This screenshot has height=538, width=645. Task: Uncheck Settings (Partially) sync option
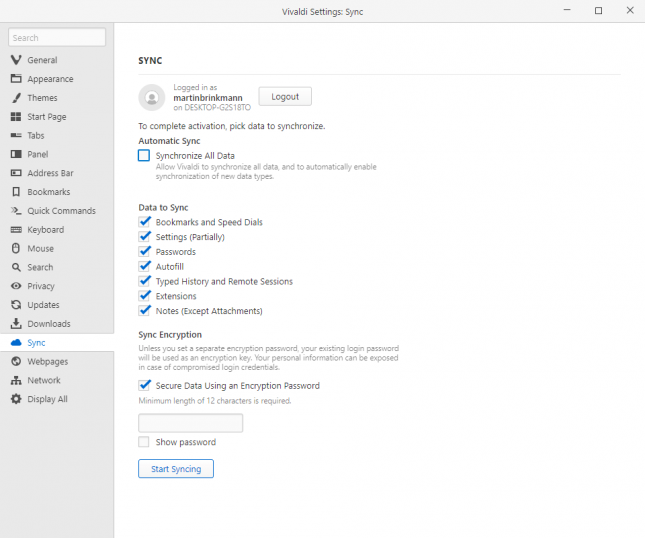(x=144, y=237)
